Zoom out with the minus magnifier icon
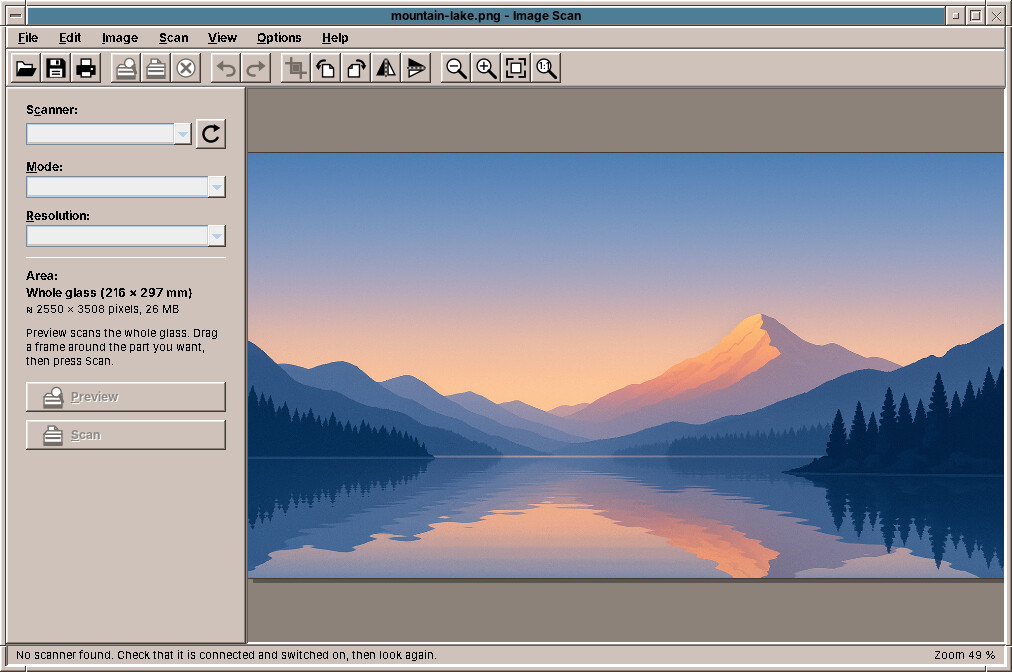The image size is (1012, 672). [x=456, y=68]
